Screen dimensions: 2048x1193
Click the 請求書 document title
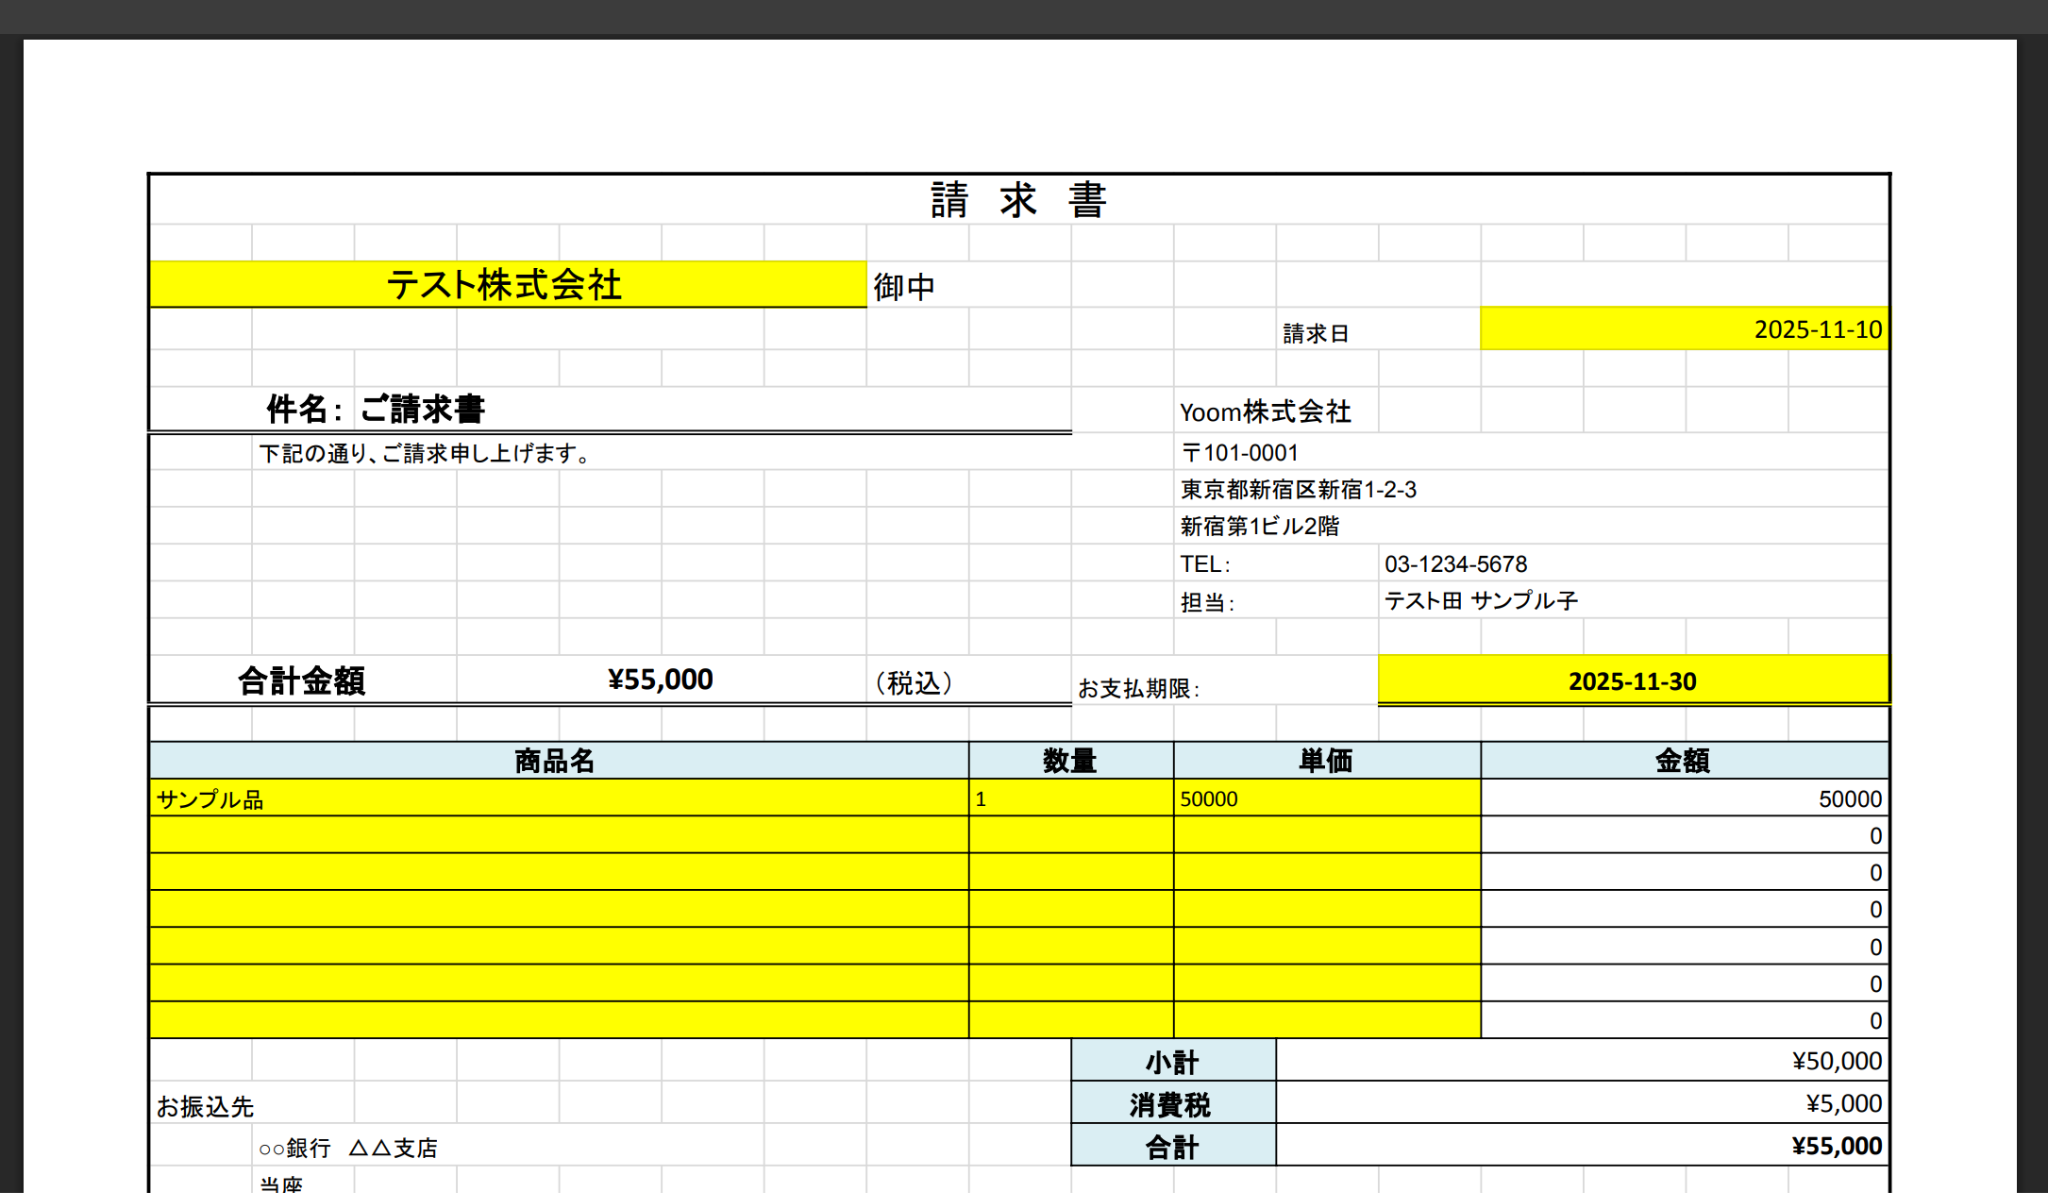[1018, 200]
